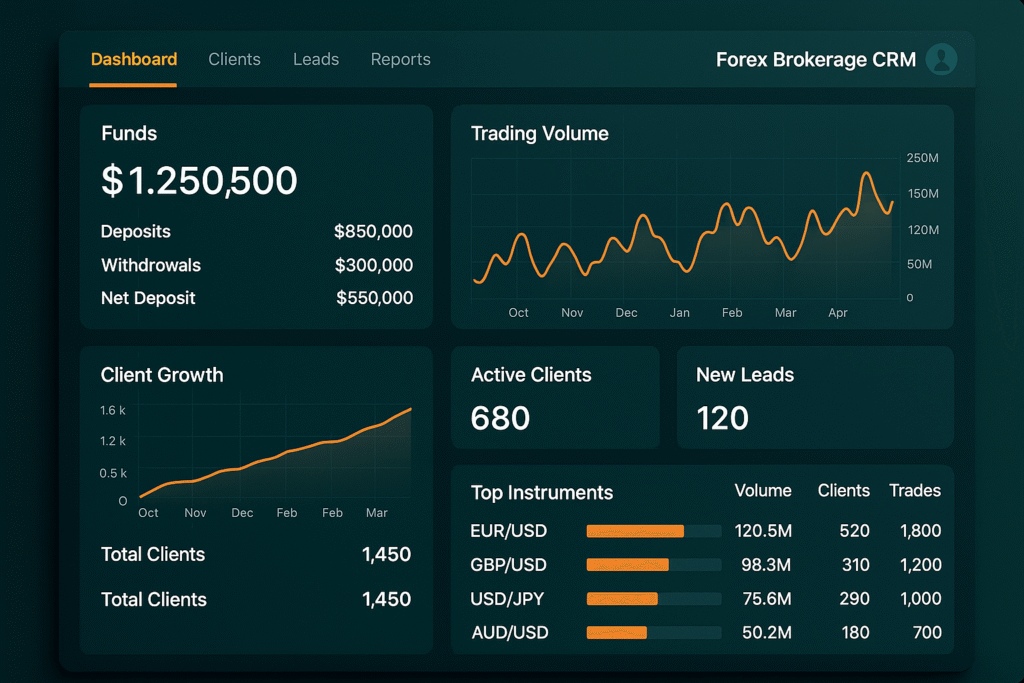Click the Deposits $850,000 row

256,231
